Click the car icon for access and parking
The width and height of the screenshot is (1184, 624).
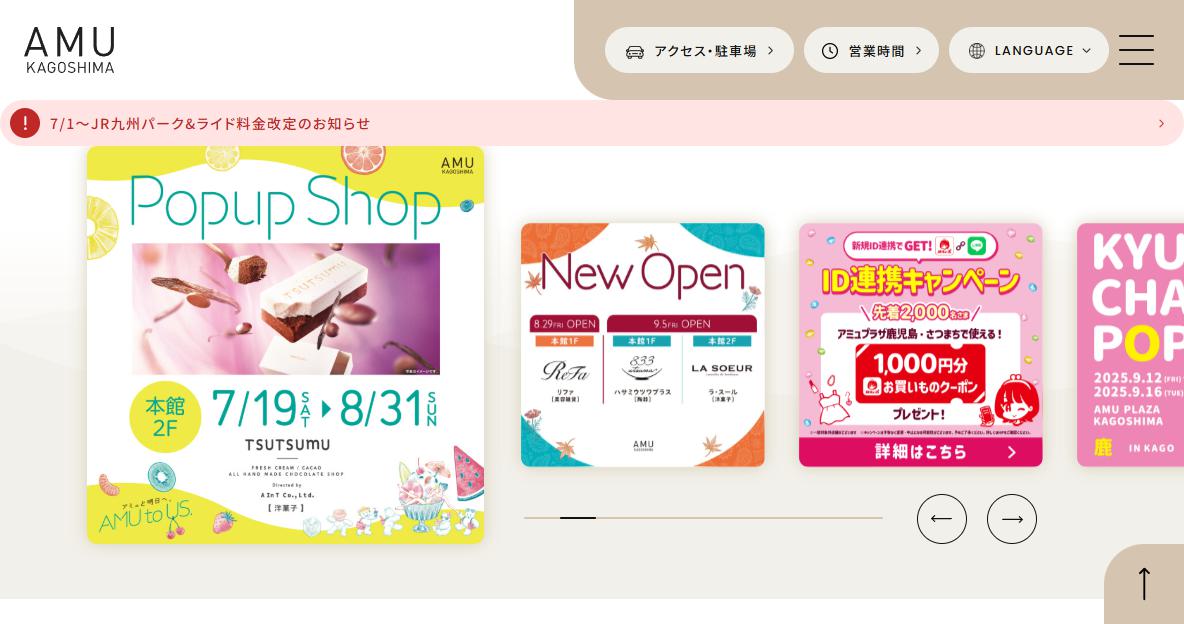[634, 51]
